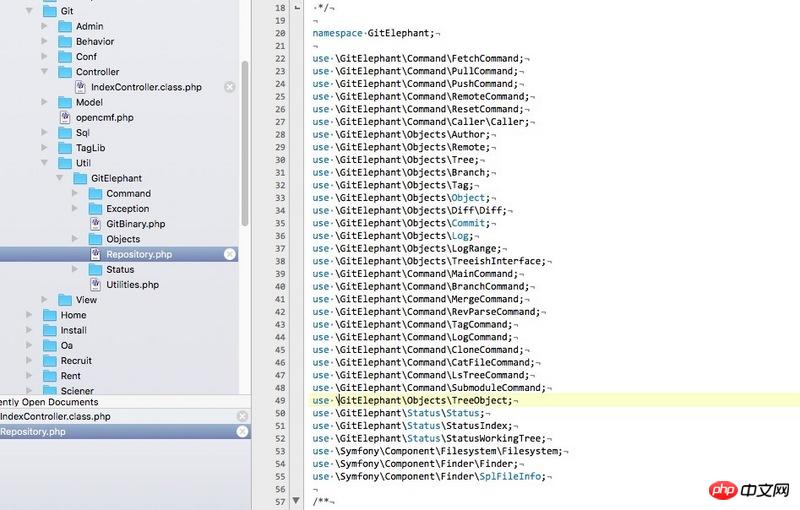
Task: Click the Utilities.php file icon
Action: coord(95,285)
